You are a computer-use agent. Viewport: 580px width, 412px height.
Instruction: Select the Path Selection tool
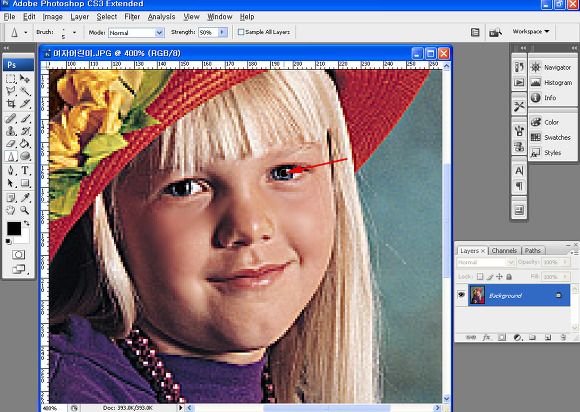coord(11,183)
